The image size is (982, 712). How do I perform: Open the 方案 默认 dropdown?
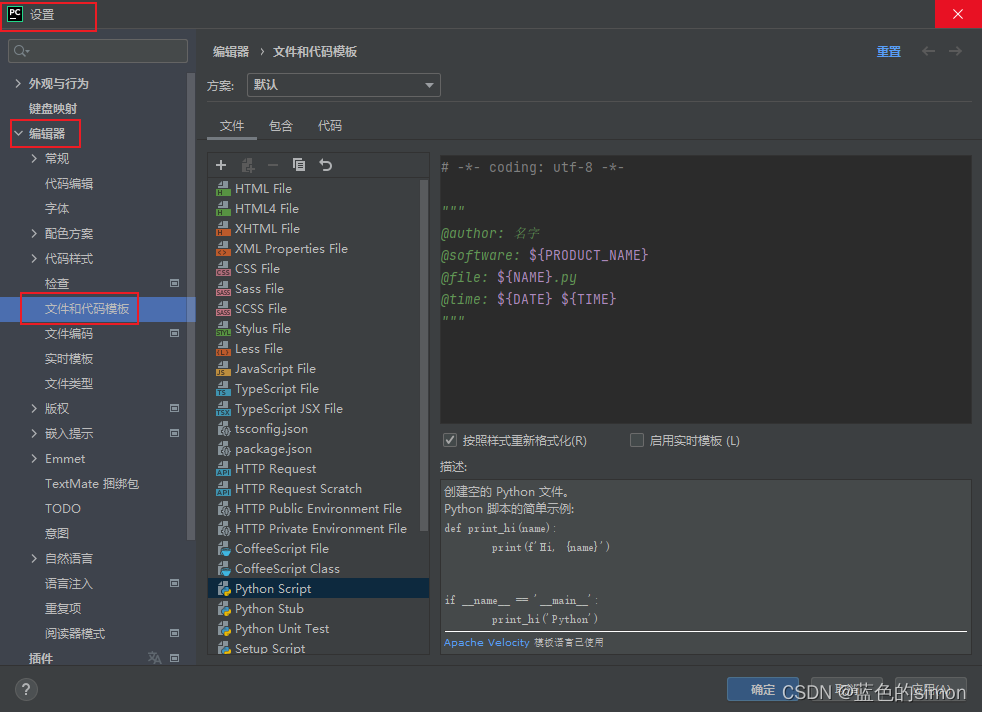[x=344, y=85]
